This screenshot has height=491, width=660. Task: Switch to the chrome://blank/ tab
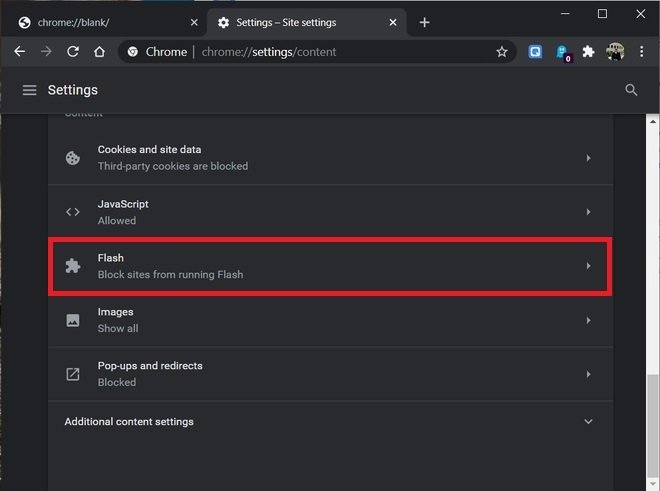[103, 22]
